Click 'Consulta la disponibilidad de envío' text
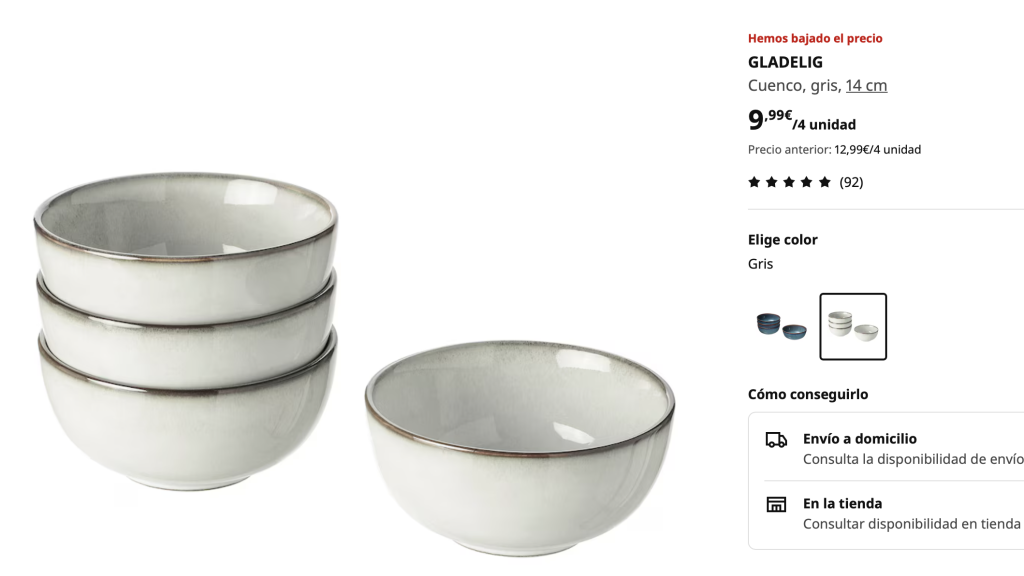1024x576 pixels. click(x=912, y=459)
